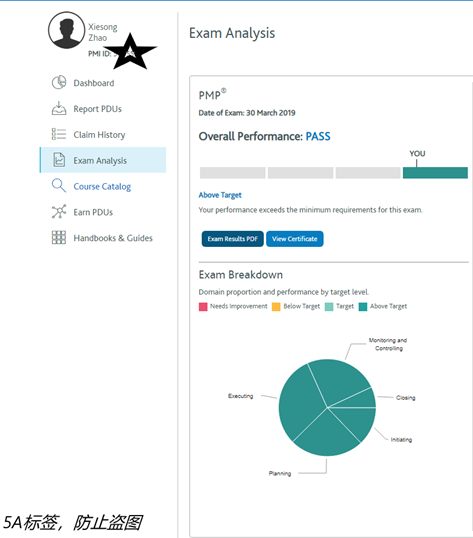The image size is (473, 538).
Task: Click the dark teal Above Target legend swatch
Action: point(363,306)
